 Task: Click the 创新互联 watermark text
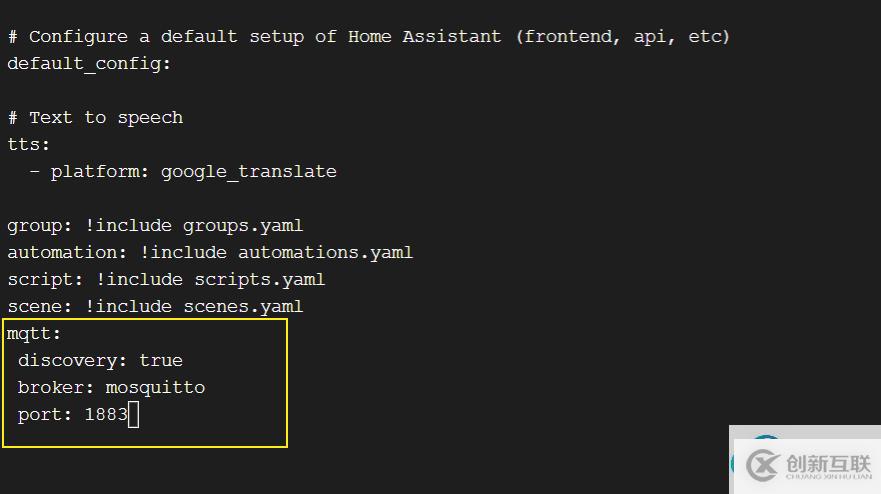(x=829, y=464)
